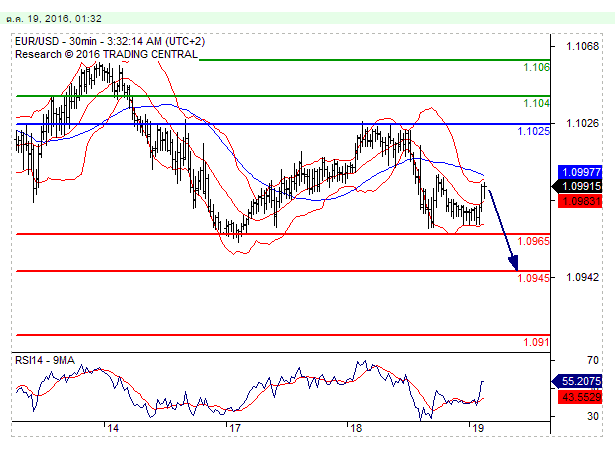Click the RSI14 - 9MA indicator label
The height and width of the screenshot is (455, 615).
coord(45,360)
